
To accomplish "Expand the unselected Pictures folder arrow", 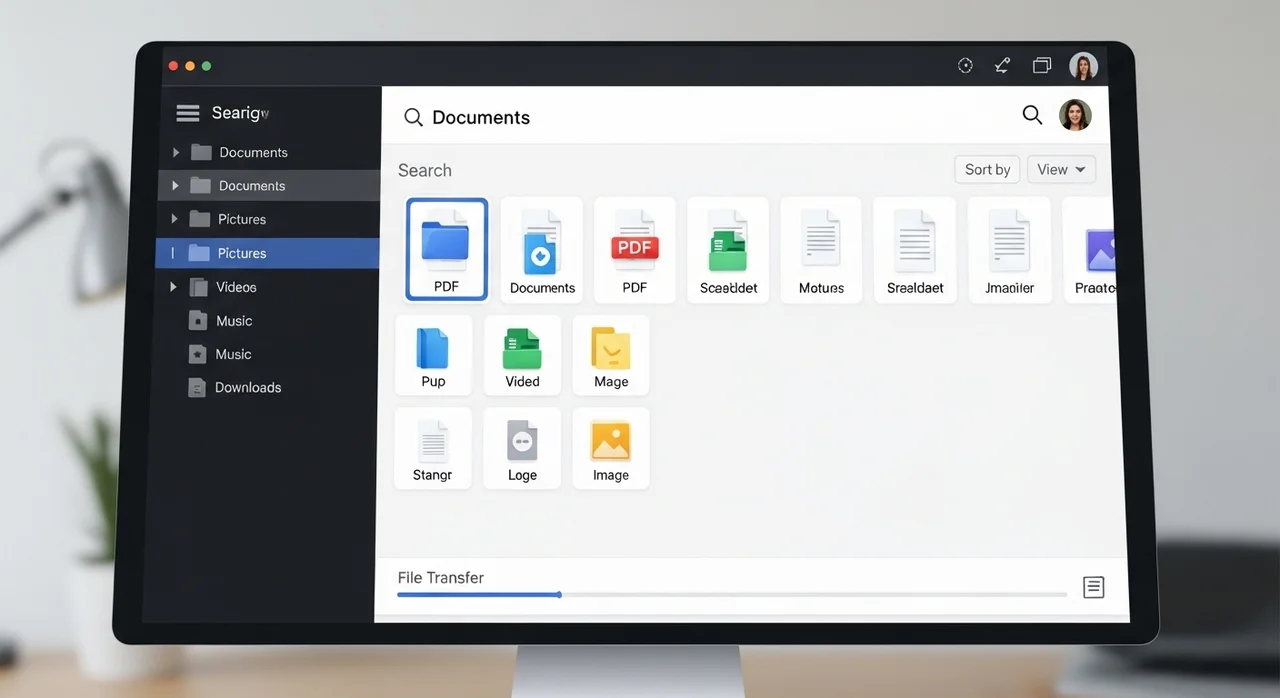I will (x=174, y=219).
